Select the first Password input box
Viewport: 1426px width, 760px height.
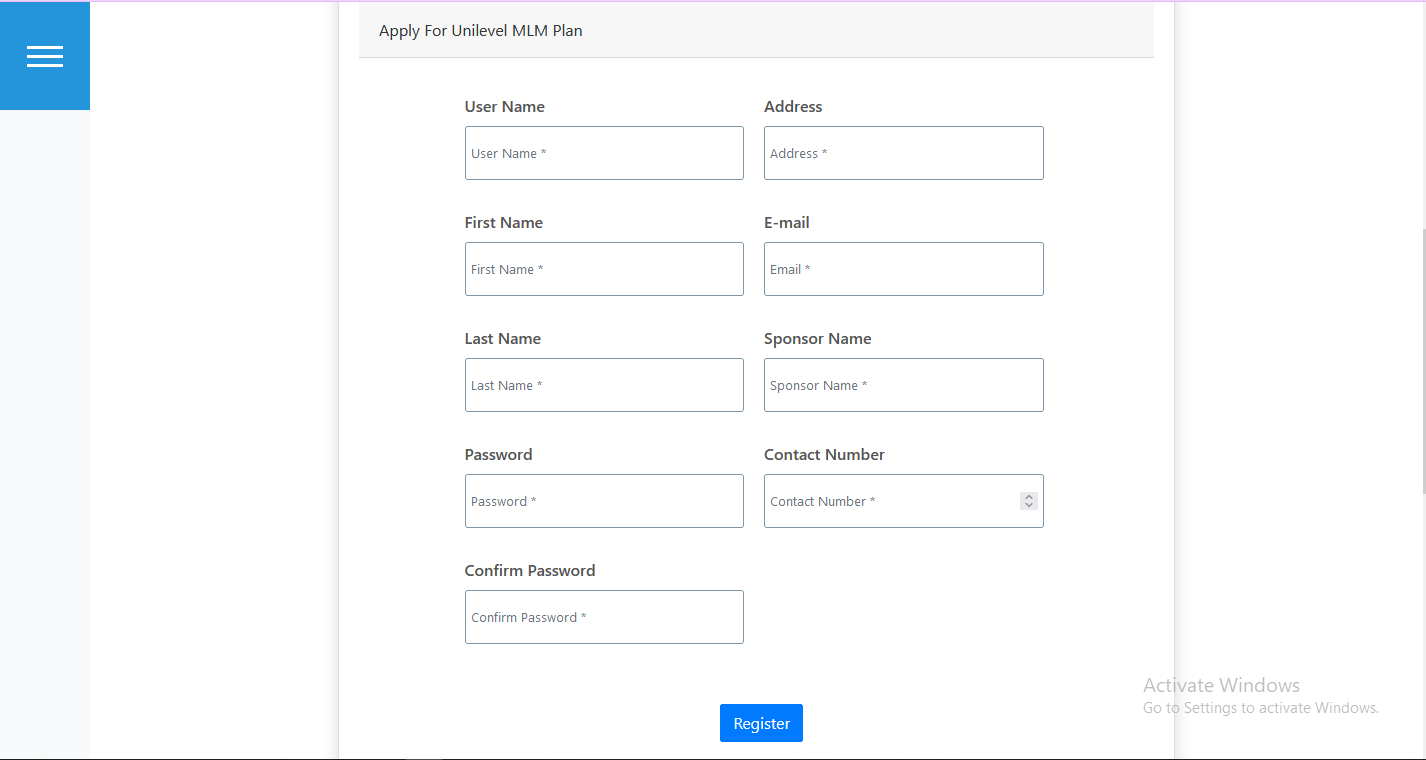(x=604, y=501)
